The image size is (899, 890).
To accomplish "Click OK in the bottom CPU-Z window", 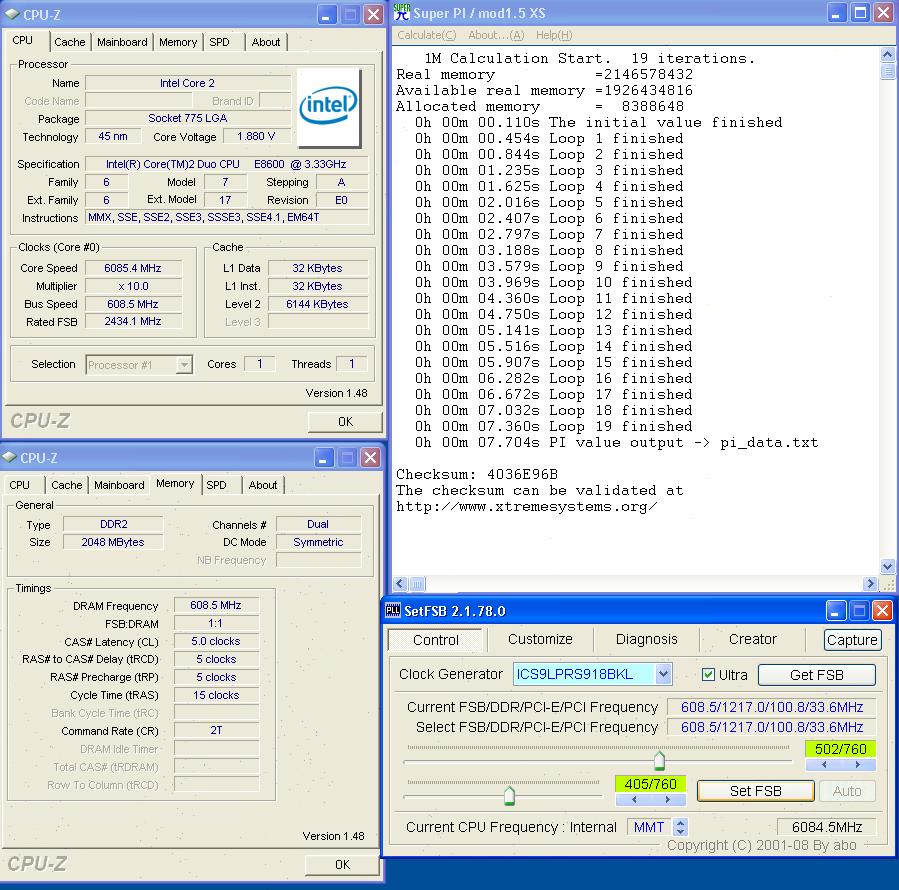I will pyautogui.click(x=342, y=865).
